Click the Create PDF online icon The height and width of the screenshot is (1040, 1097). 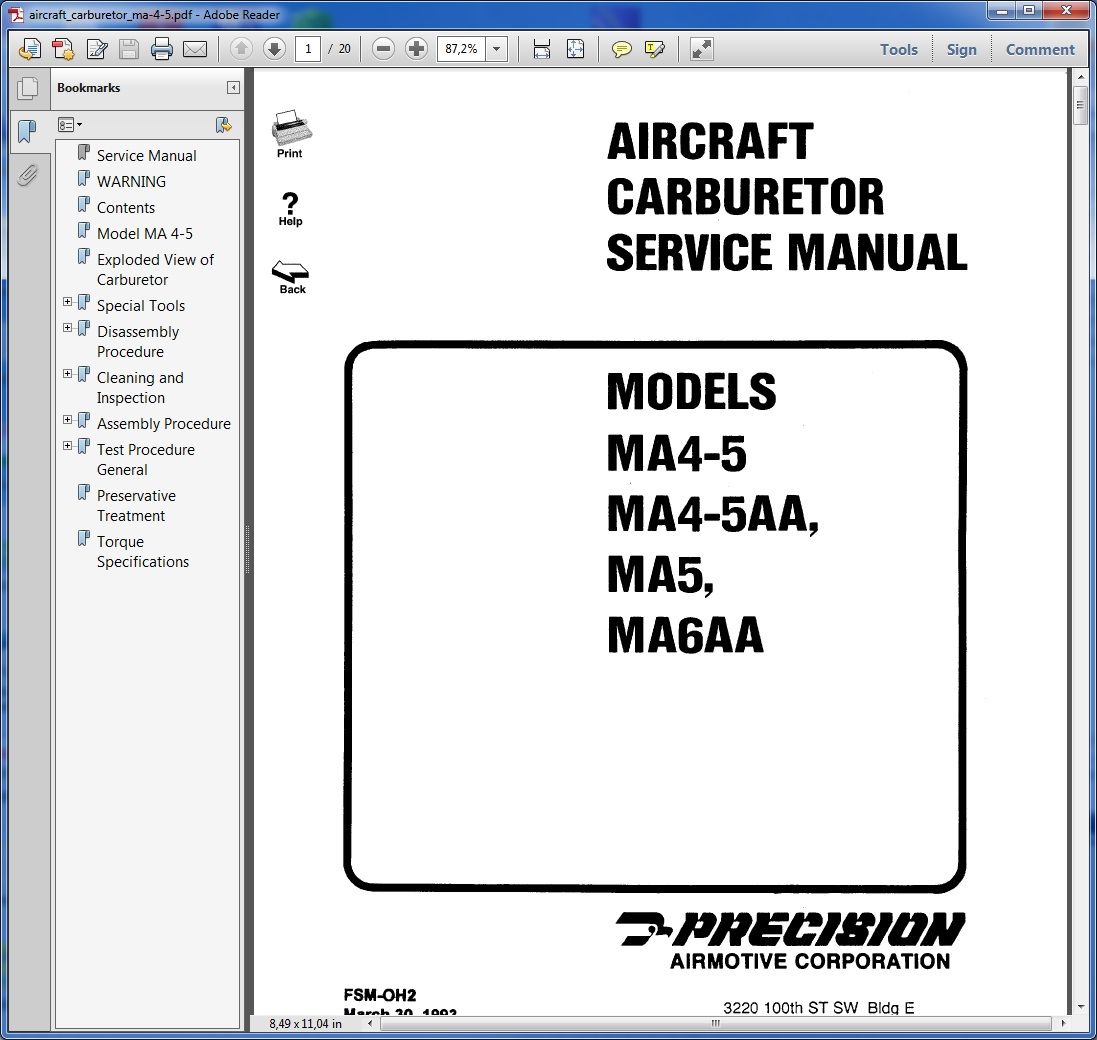[29, 49]
